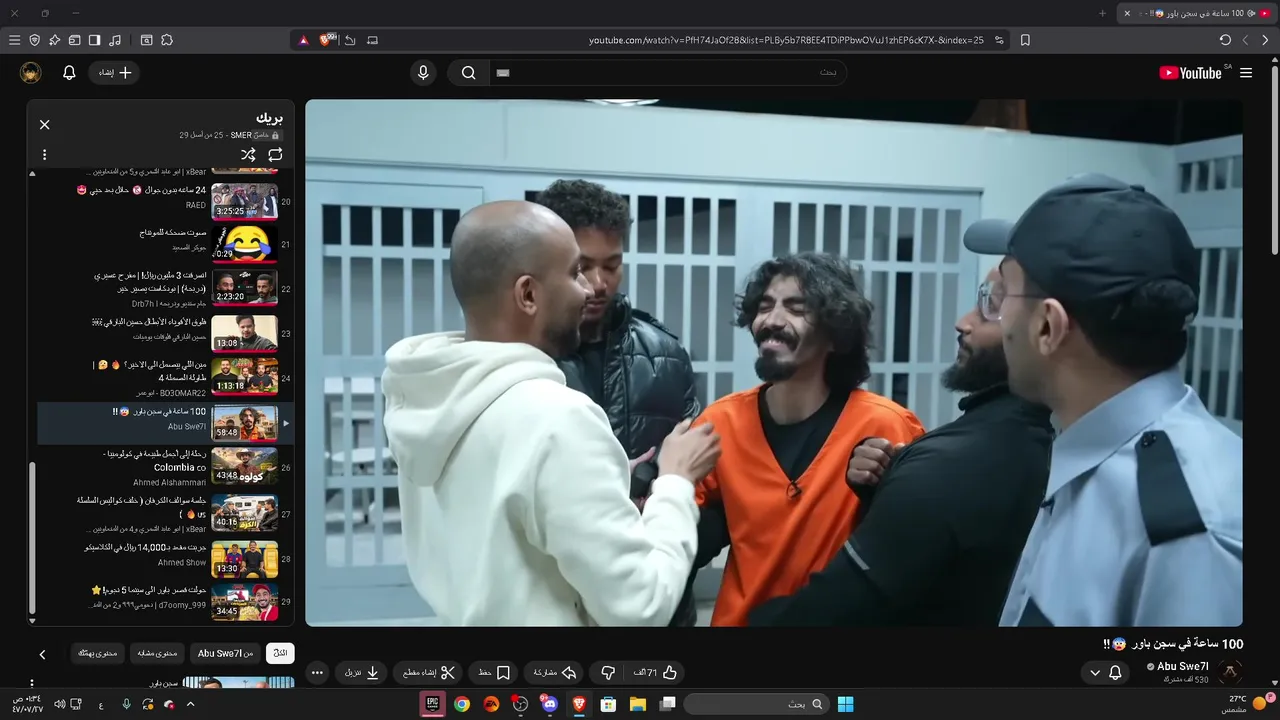Open the account avatar menu
Screen dimensions: 1280x720
[31, 73]
